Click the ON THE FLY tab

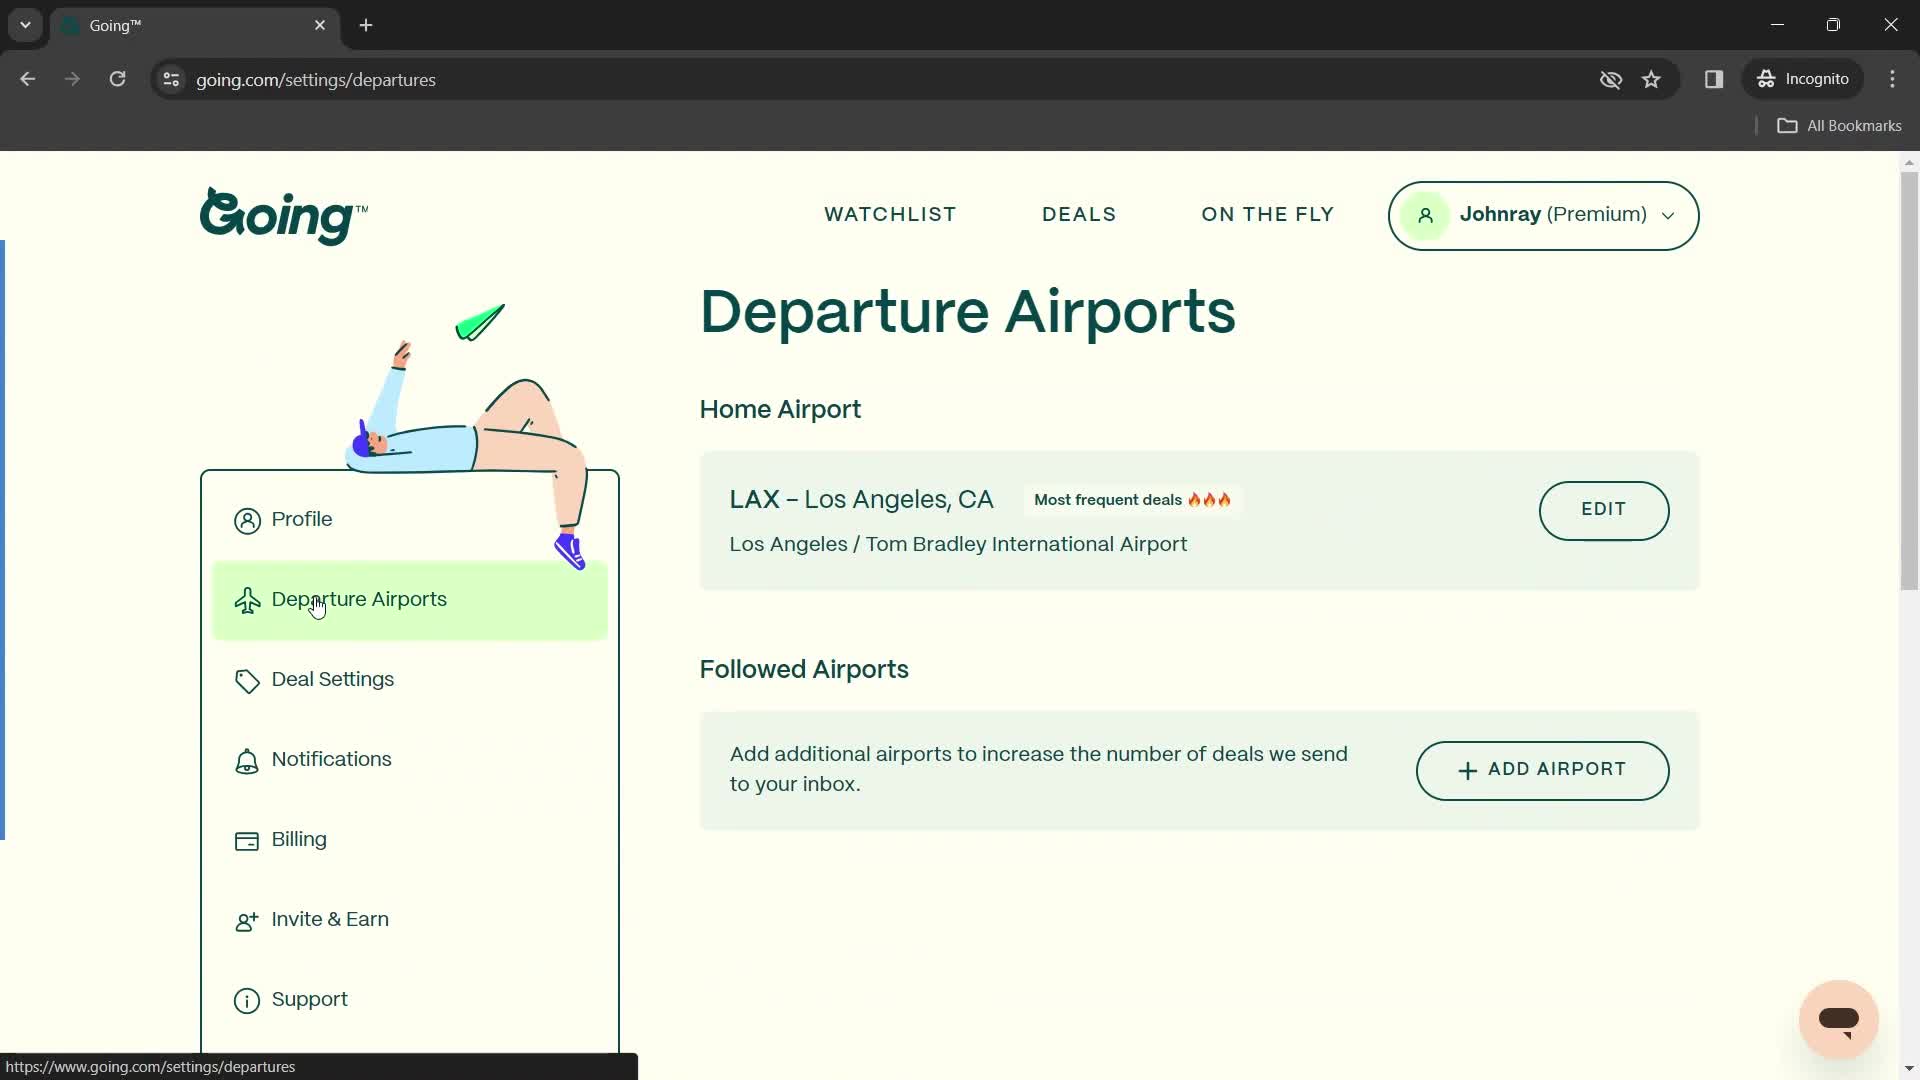pyautogui.click(x=1267, y=215)
